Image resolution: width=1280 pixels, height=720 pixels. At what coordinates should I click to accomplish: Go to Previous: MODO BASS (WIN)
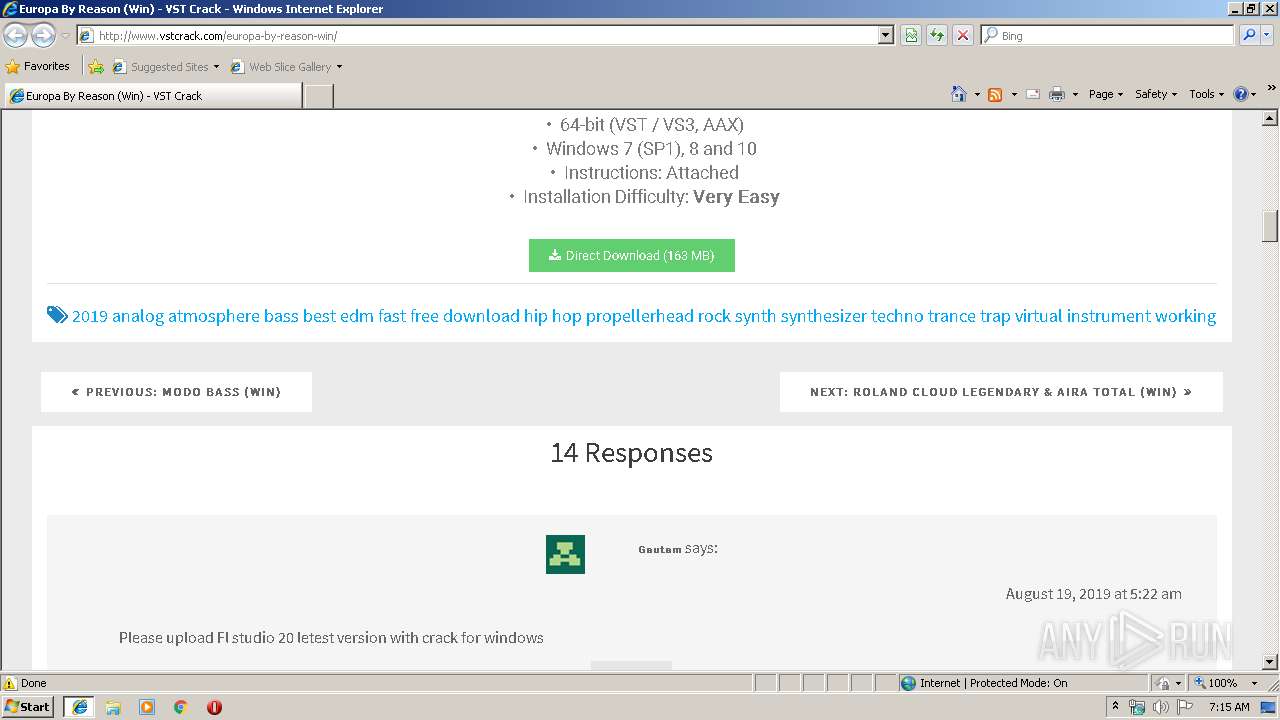pyautogui.click(x=176, y=392)
